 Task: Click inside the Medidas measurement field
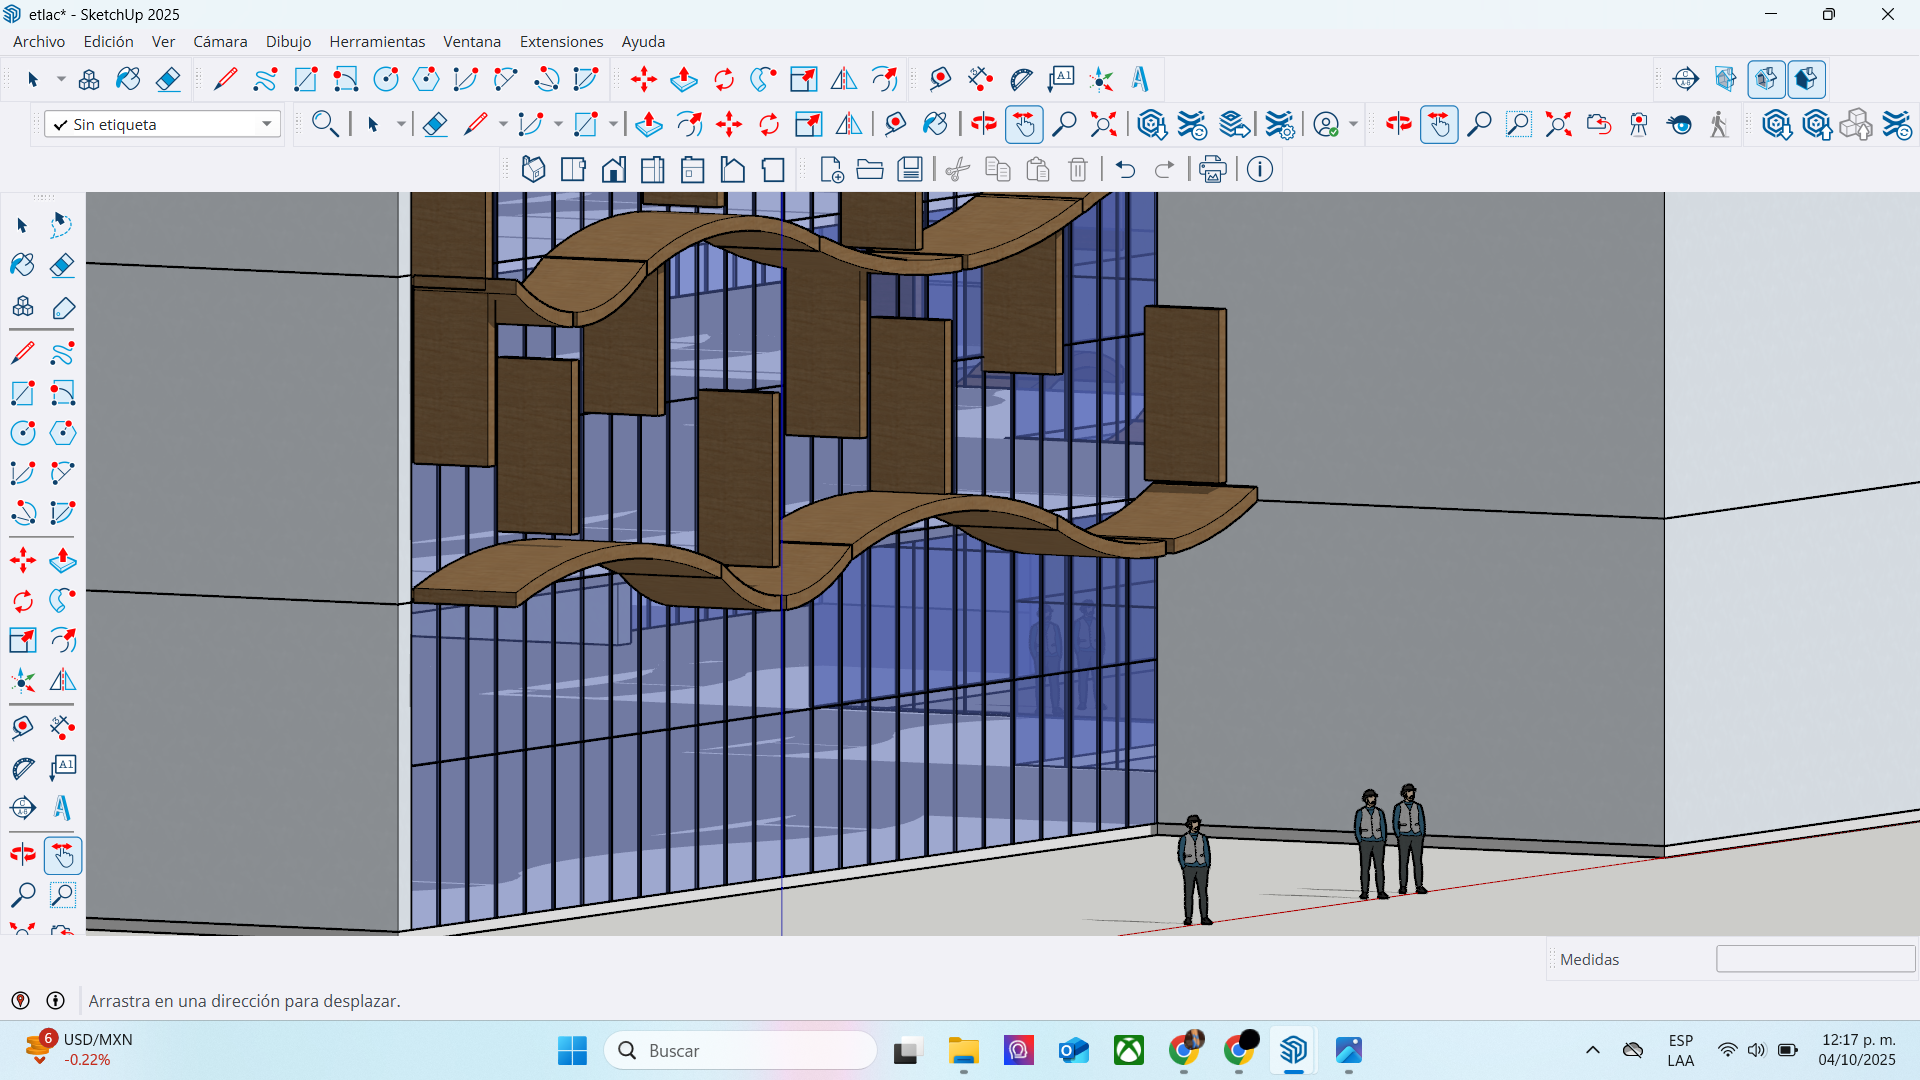[x=1813, y=958]
